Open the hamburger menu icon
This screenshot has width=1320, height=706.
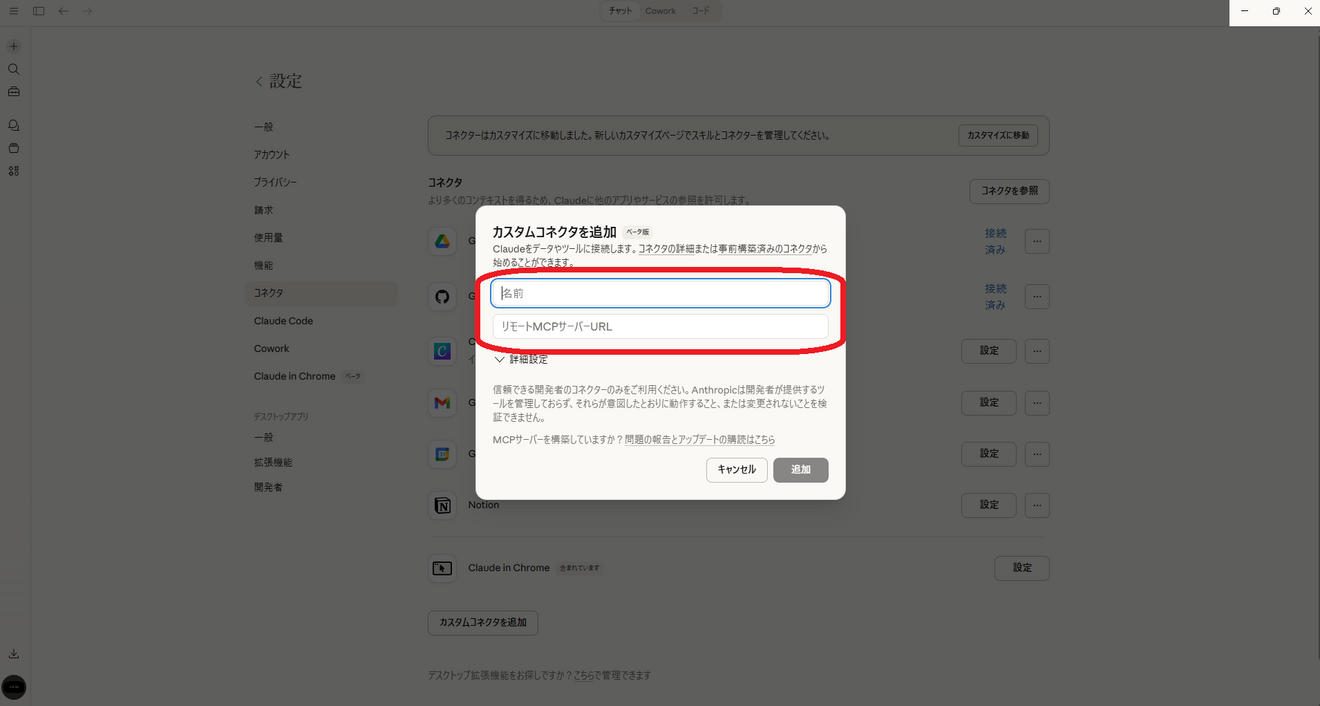tap(13, 11)
